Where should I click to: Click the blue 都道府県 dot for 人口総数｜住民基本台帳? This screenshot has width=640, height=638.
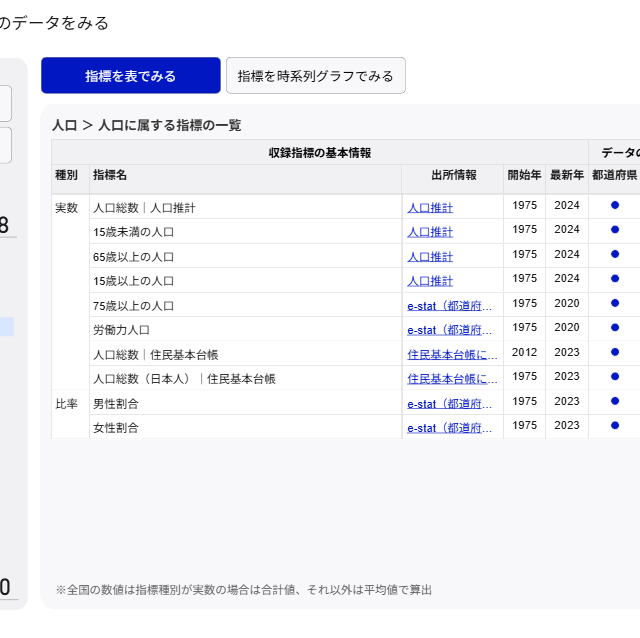click(x=615, y=352)
